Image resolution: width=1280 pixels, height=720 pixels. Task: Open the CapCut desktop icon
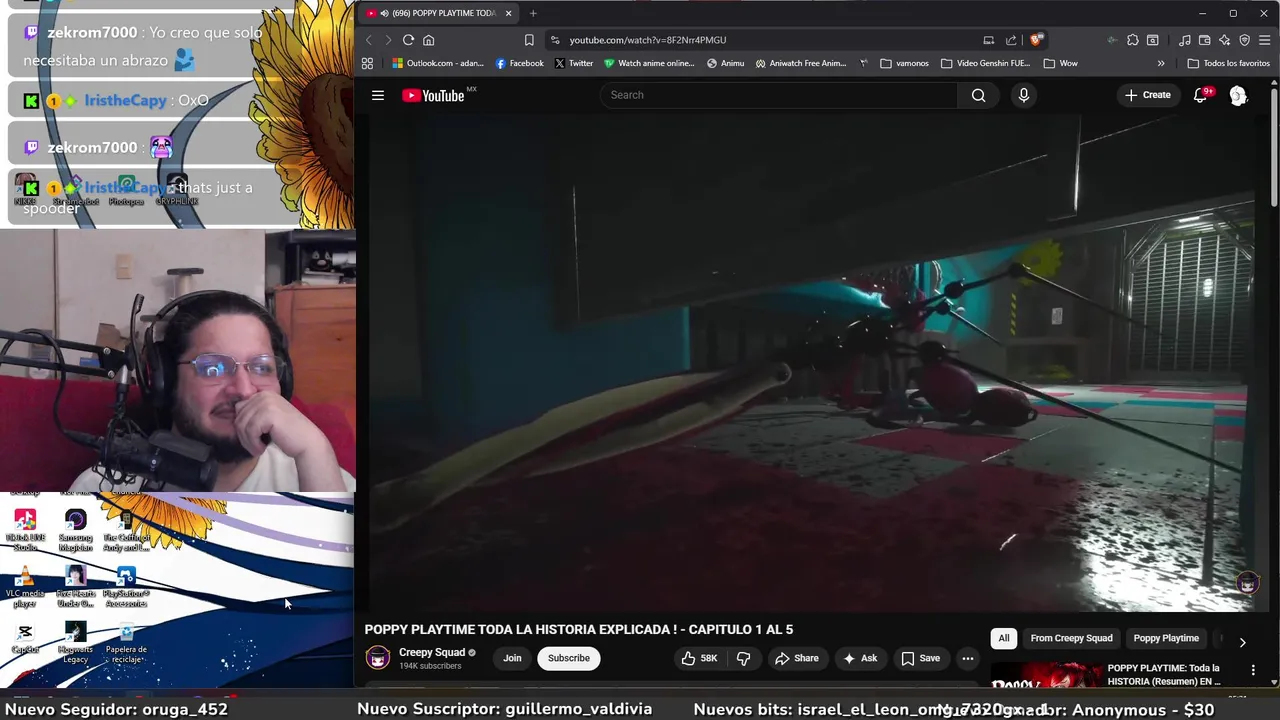pyautogui.click(x=25, y=638)
